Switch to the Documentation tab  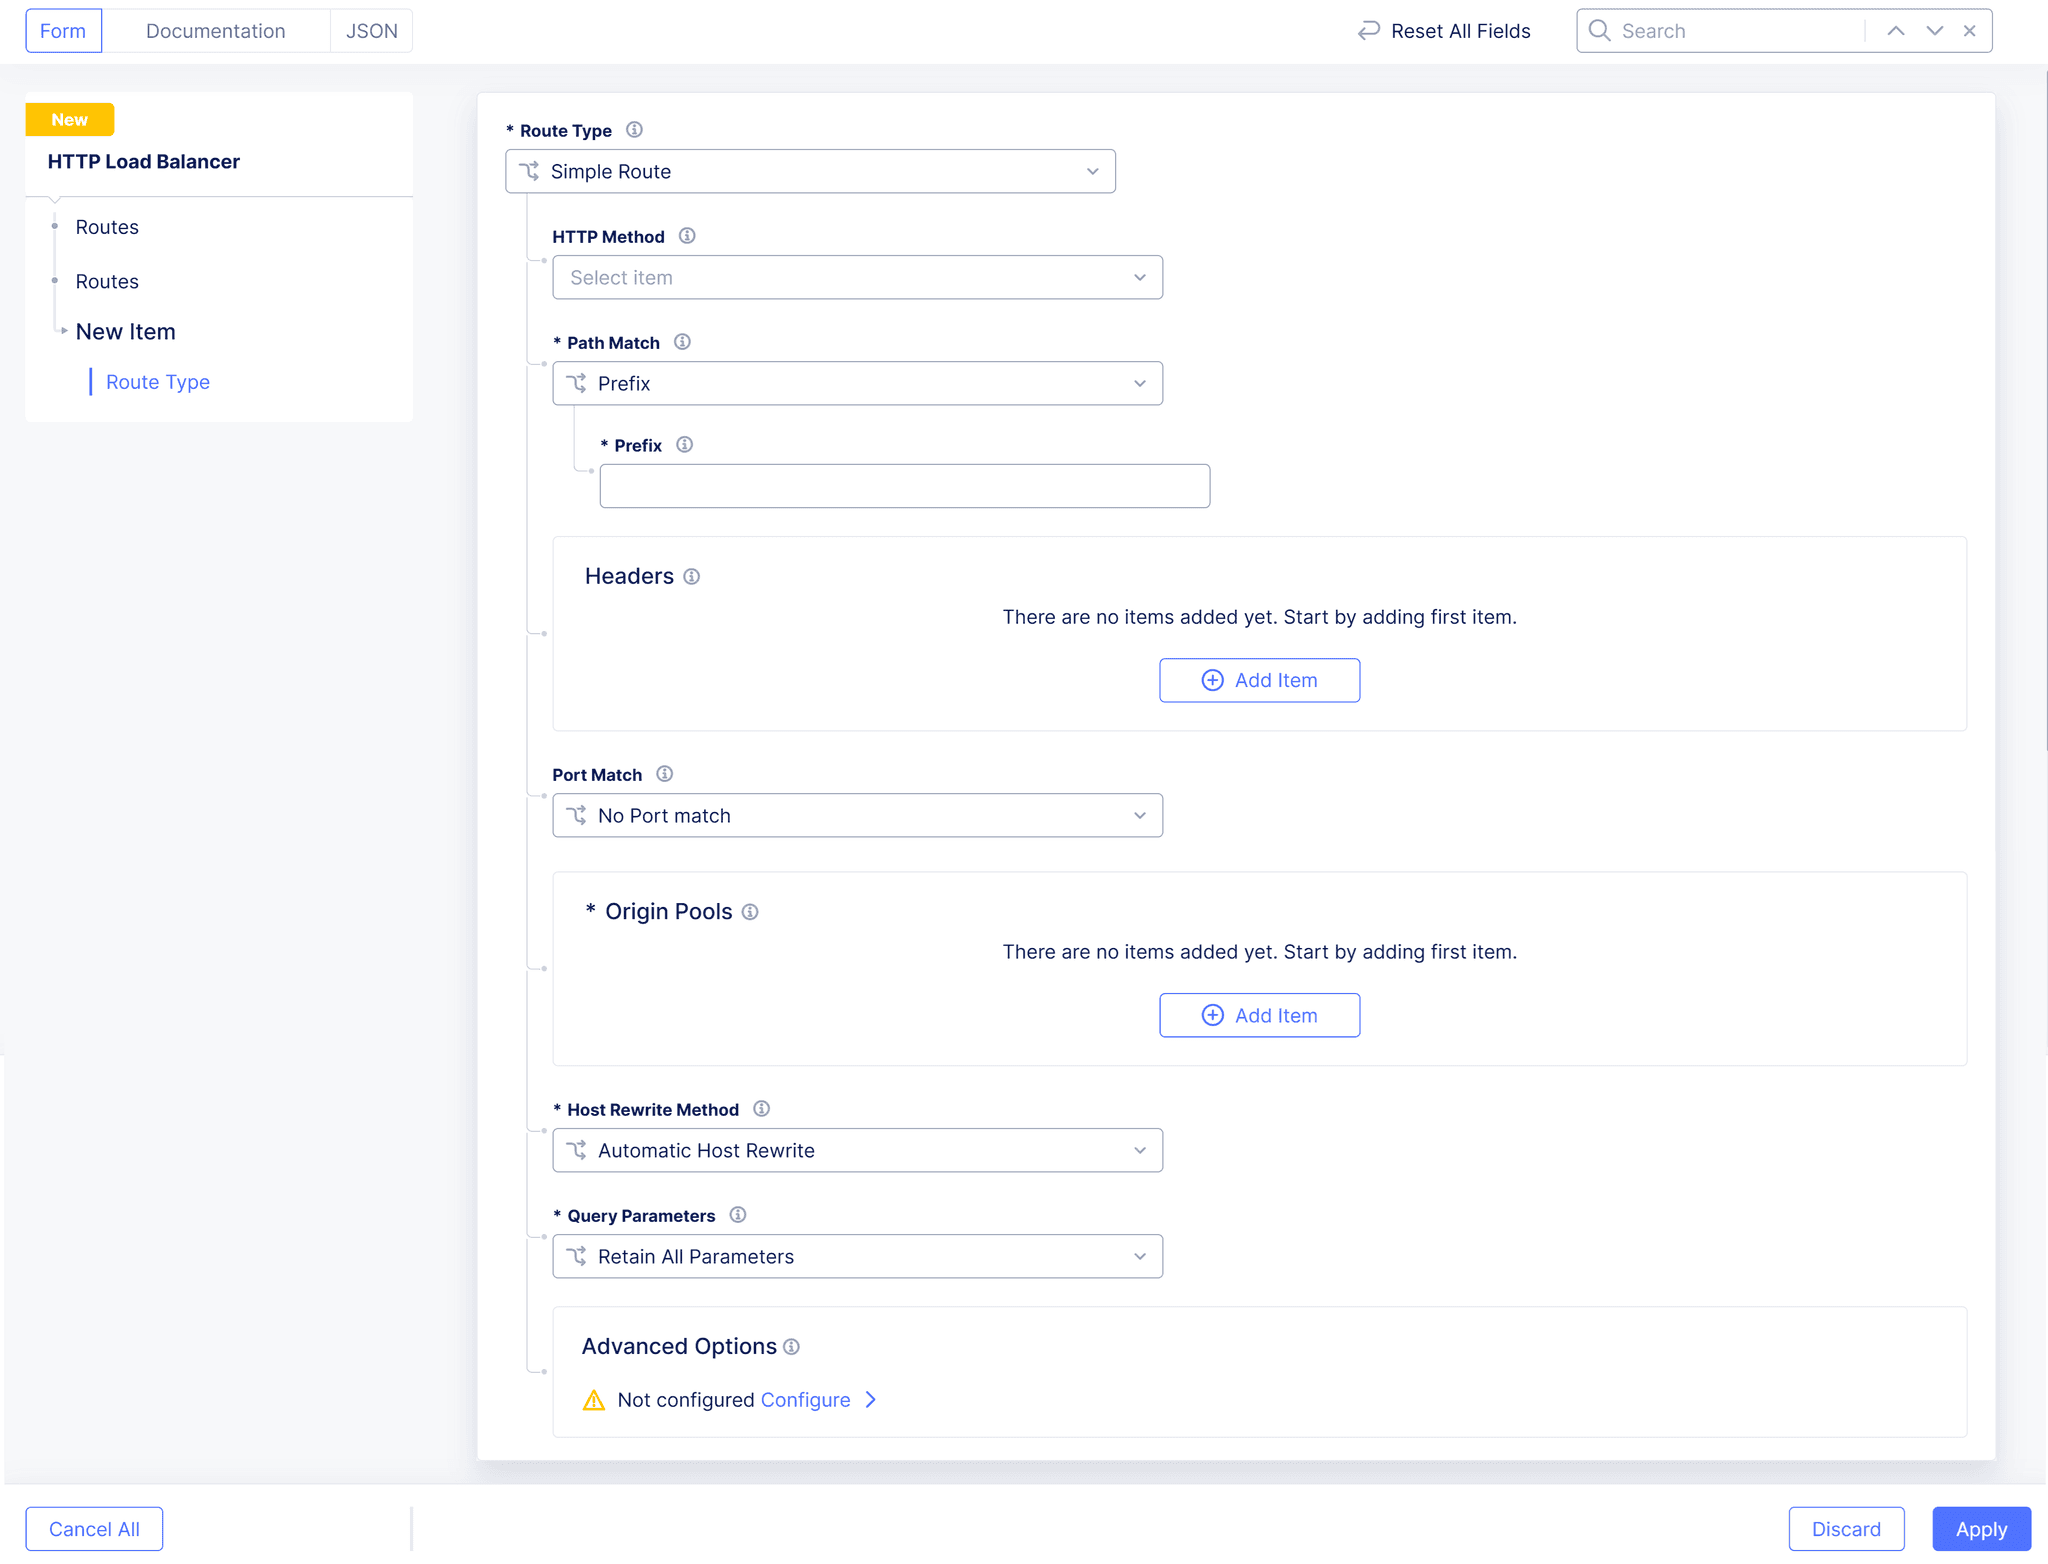[x=216, y=30]
